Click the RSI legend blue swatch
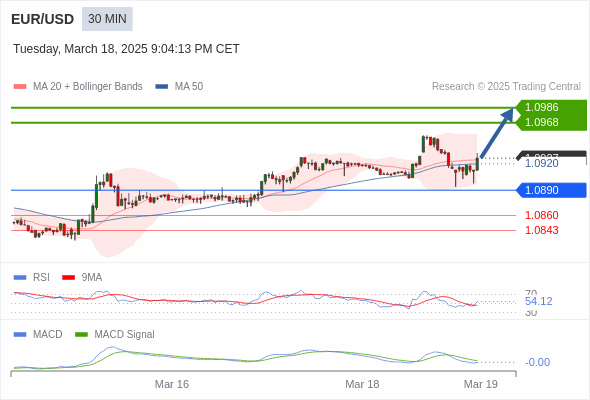Image resolution: width=590 pixels, height=400 pixels. tap(20, 278)
